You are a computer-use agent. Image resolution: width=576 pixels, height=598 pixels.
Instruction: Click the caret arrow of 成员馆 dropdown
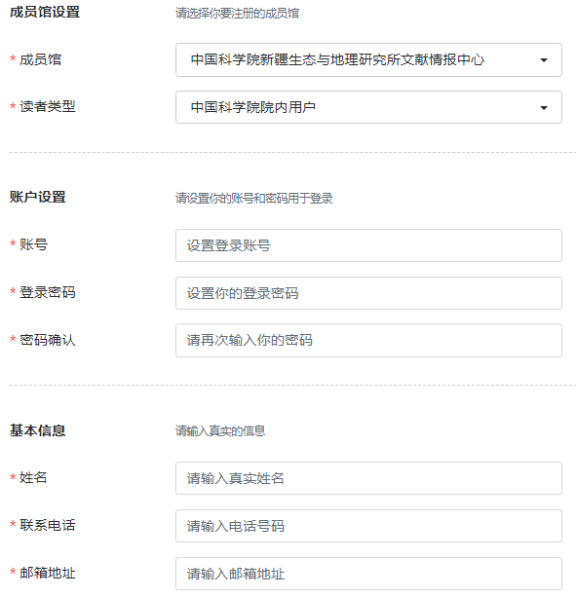coord(544,60)
